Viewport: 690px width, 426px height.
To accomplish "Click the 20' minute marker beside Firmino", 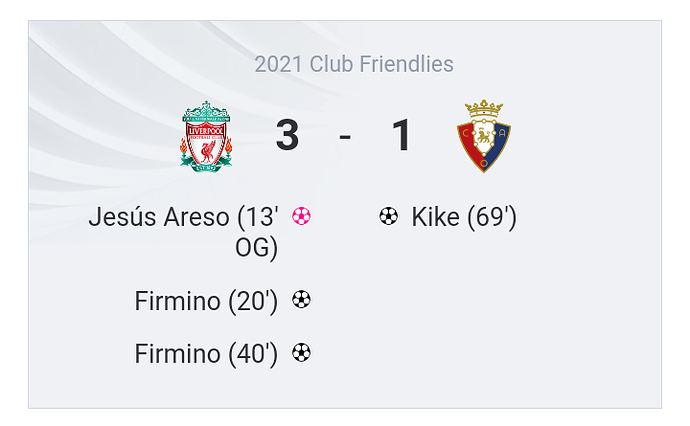I will [x=252, y=300].
